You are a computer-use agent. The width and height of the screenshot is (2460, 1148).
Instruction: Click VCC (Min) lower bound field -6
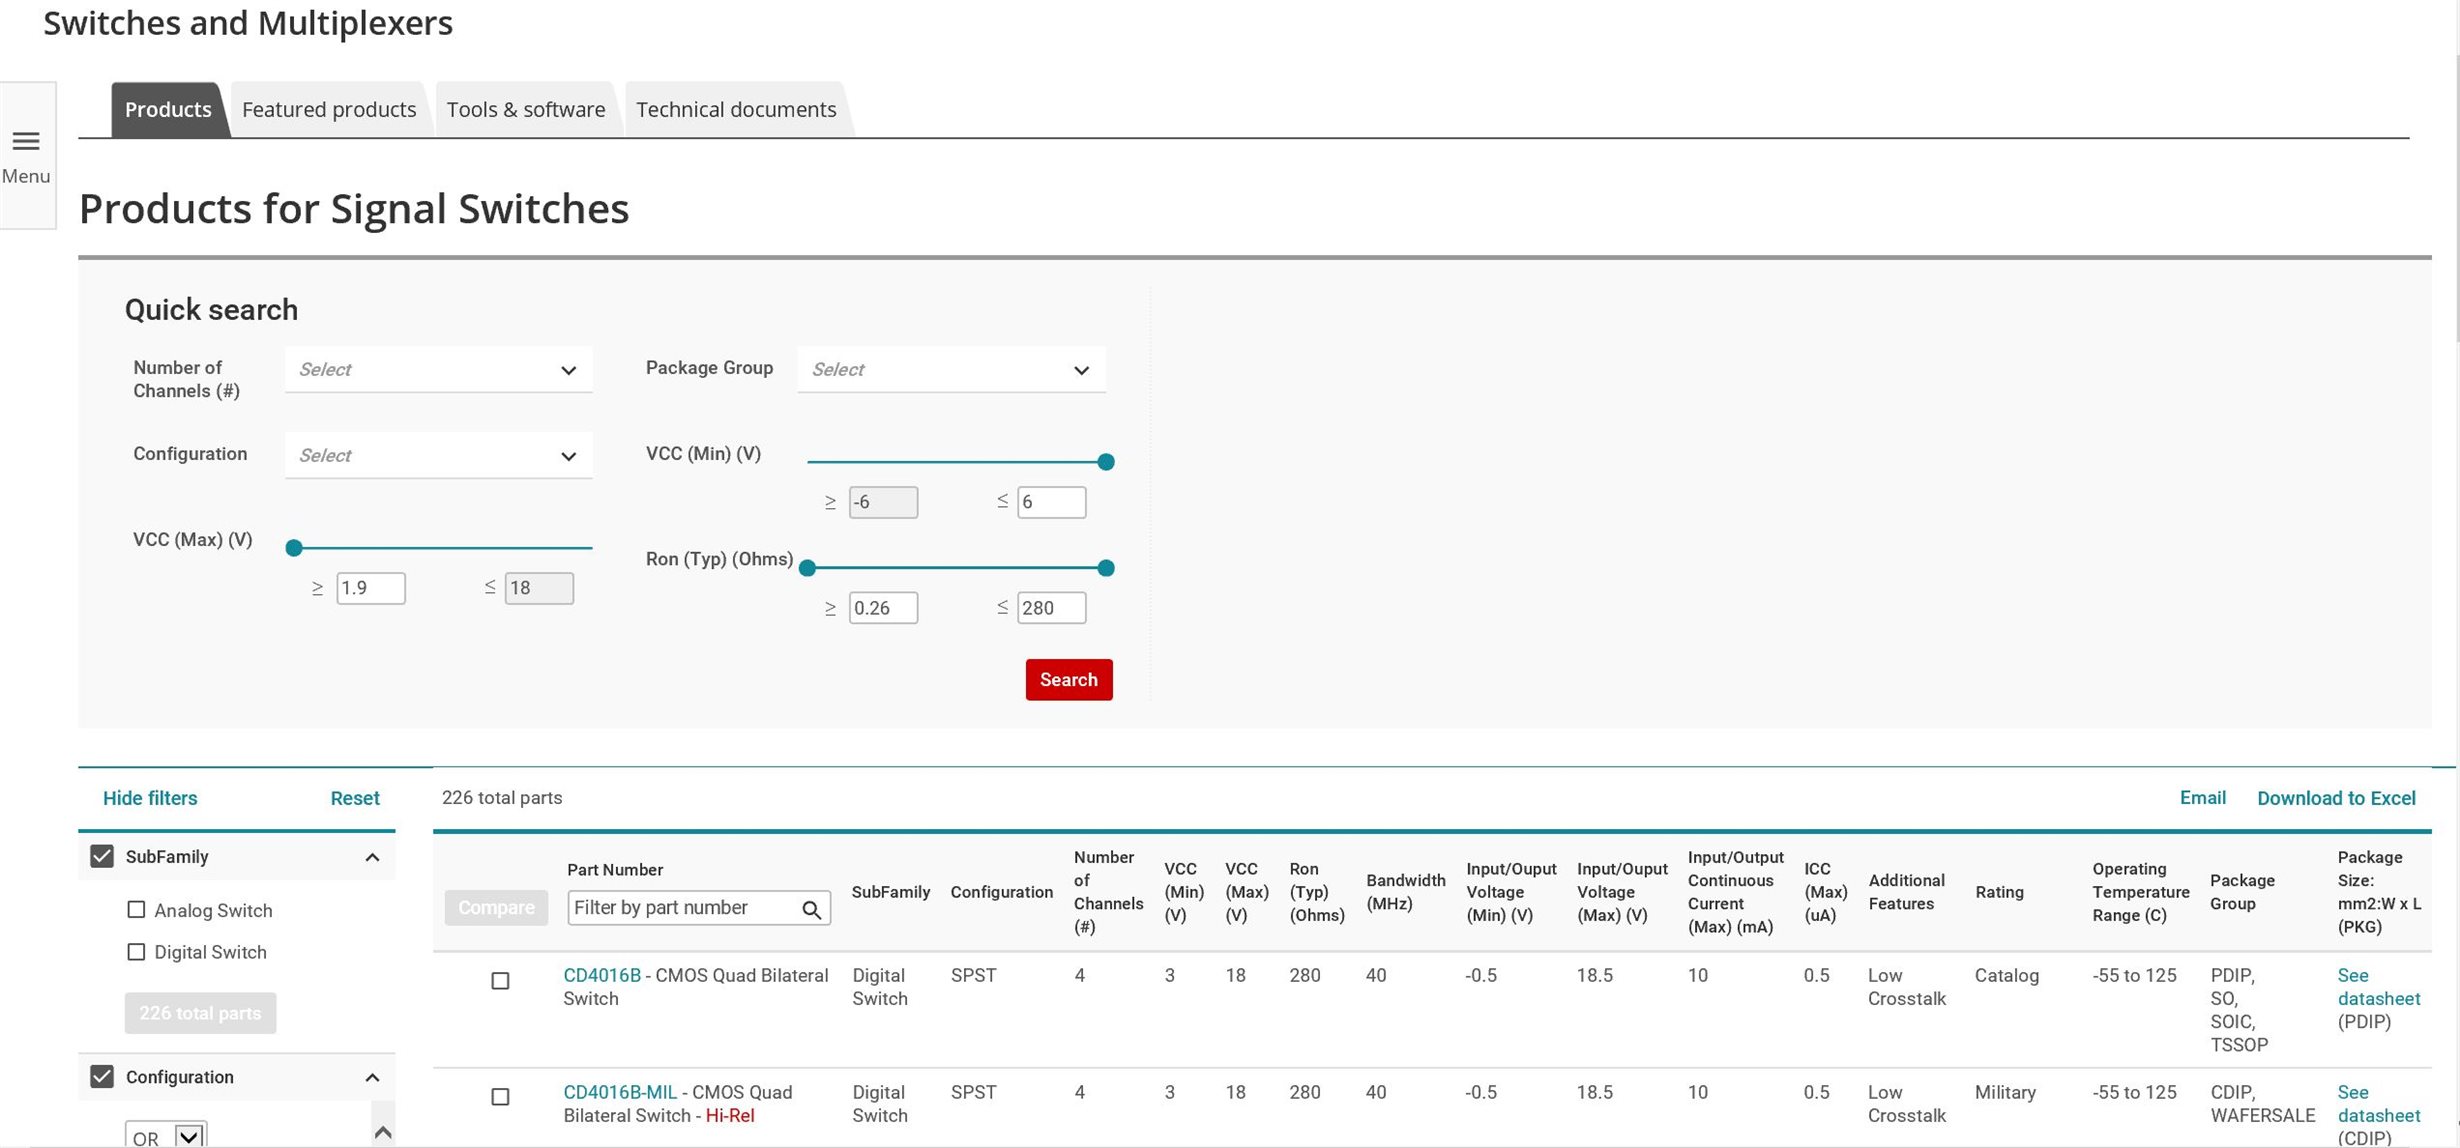[883, 502]
